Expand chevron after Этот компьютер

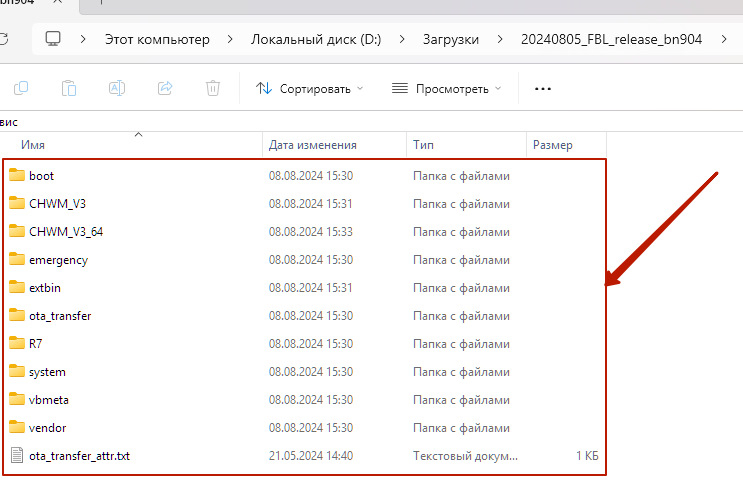tap(230, 39)
